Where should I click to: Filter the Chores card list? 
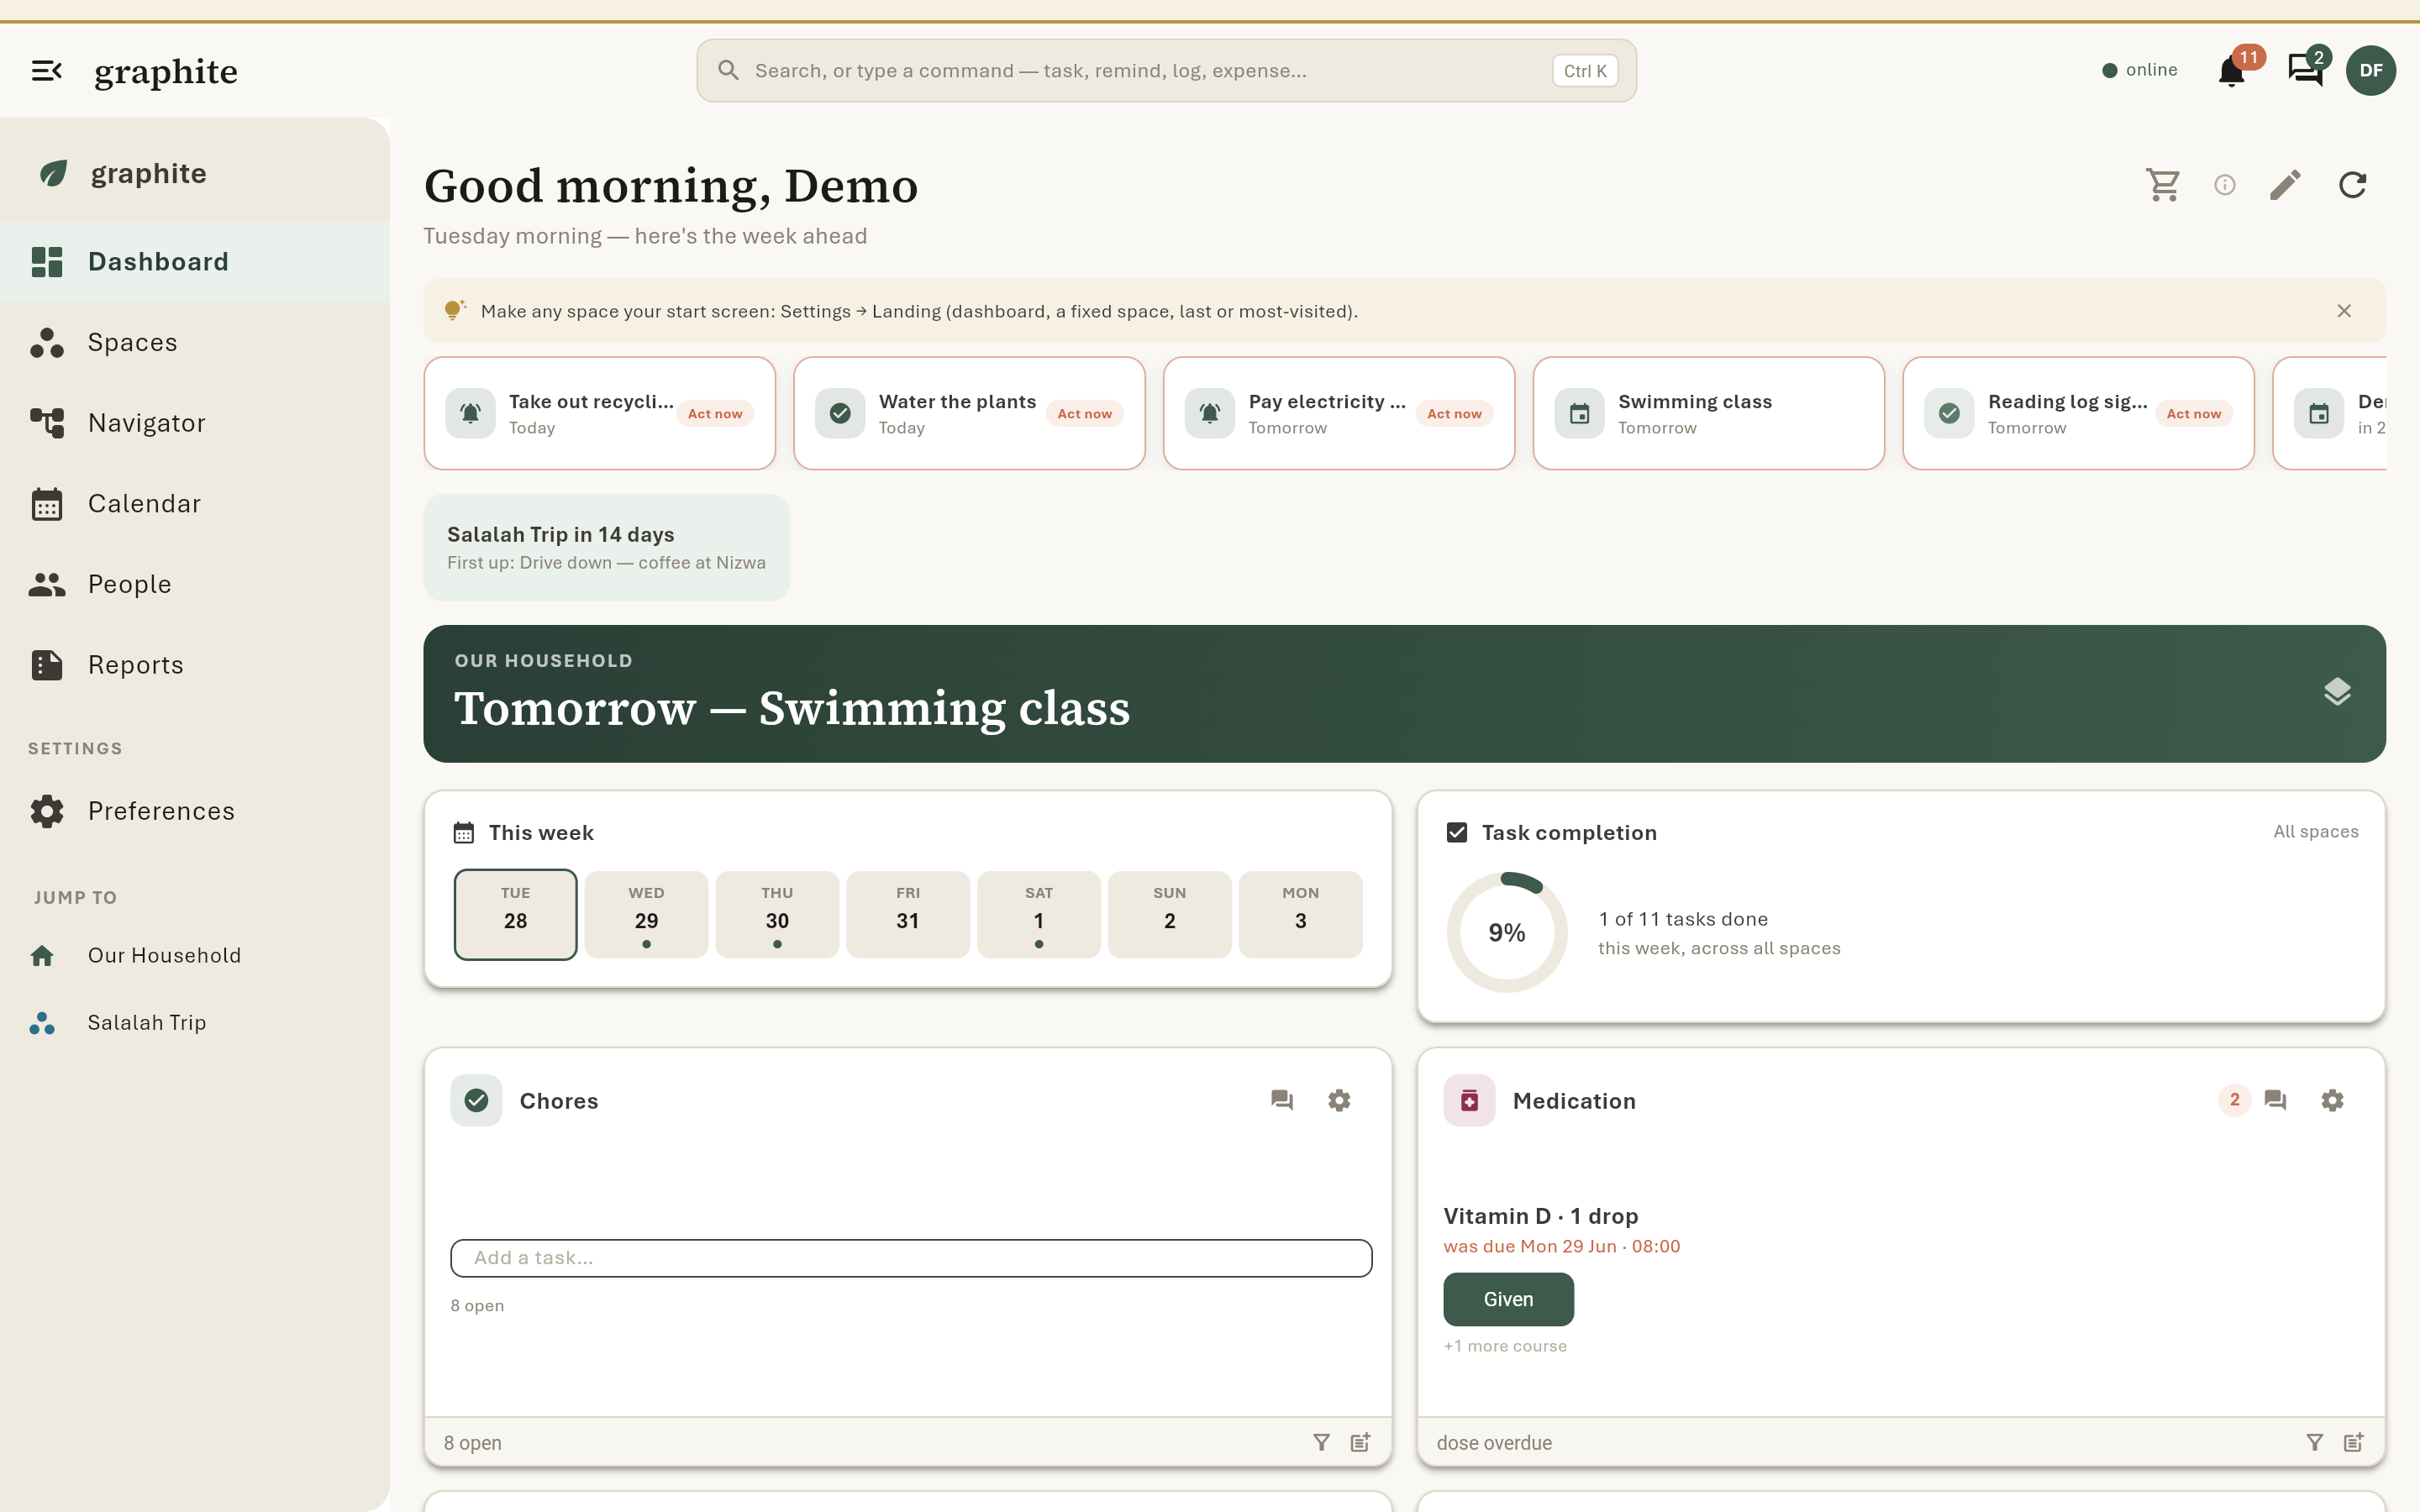pos(1321,1442)
